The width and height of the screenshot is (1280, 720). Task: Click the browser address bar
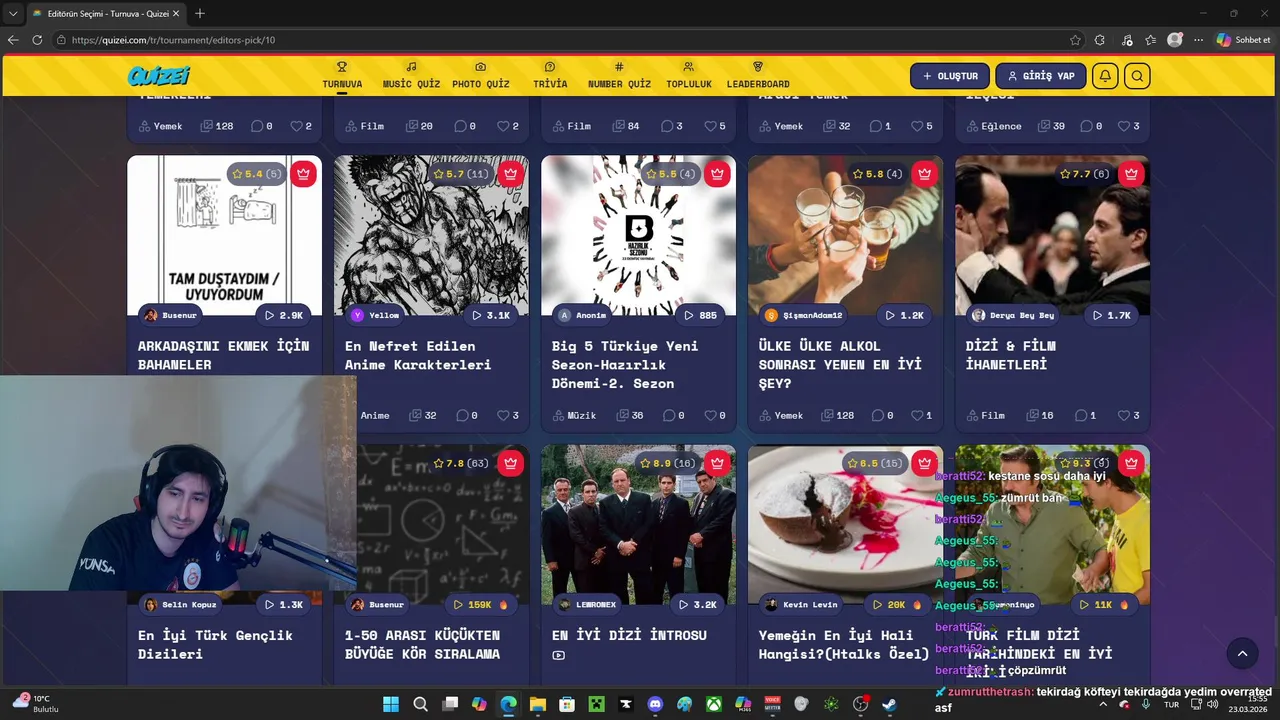560,40
